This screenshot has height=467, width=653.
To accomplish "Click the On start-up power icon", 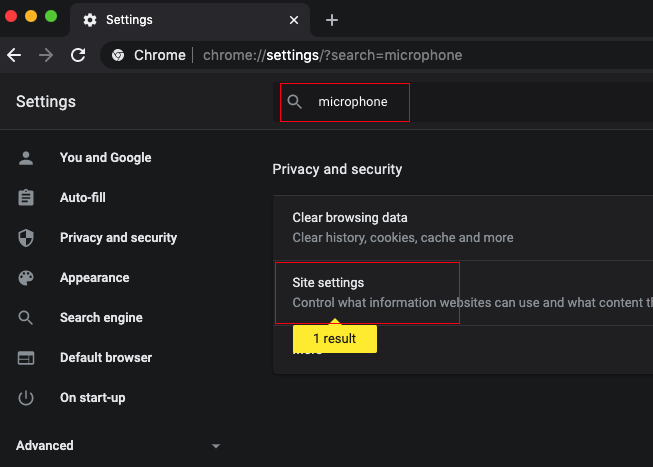I will [x=26, y=398].
